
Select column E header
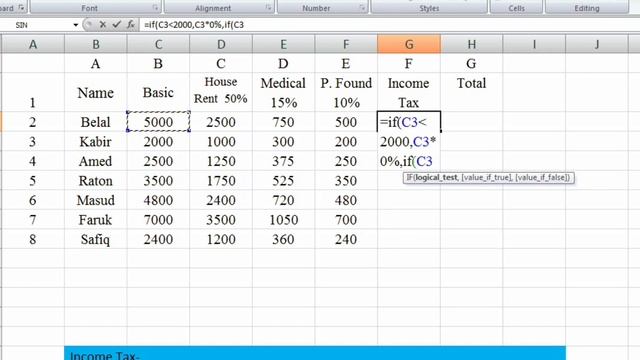(x=283, y=44)
